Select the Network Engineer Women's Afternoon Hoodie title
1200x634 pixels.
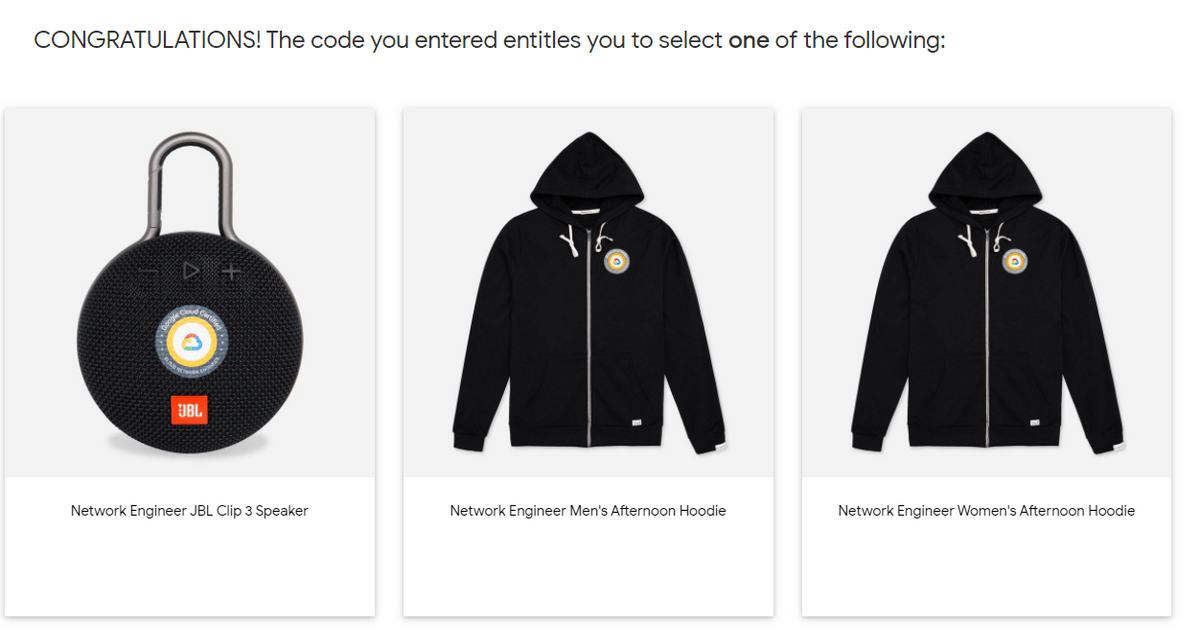point(986,511)
